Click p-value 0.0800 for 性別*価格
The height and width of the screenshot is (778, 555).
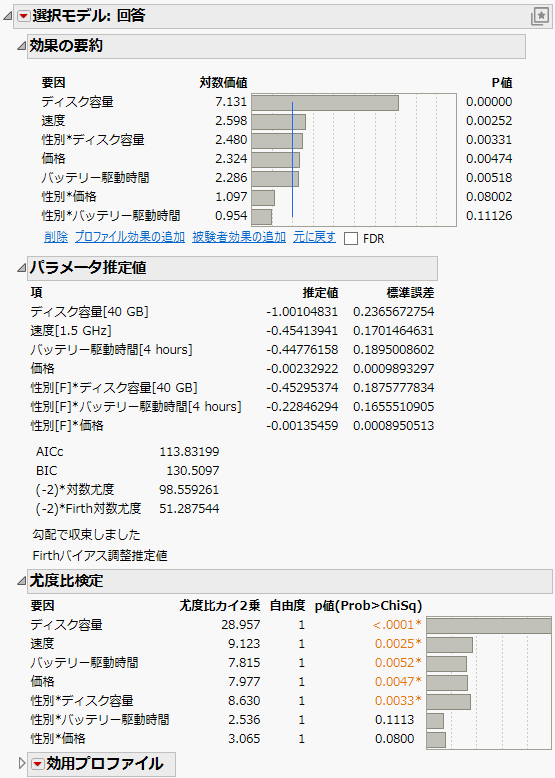(394, 739)
